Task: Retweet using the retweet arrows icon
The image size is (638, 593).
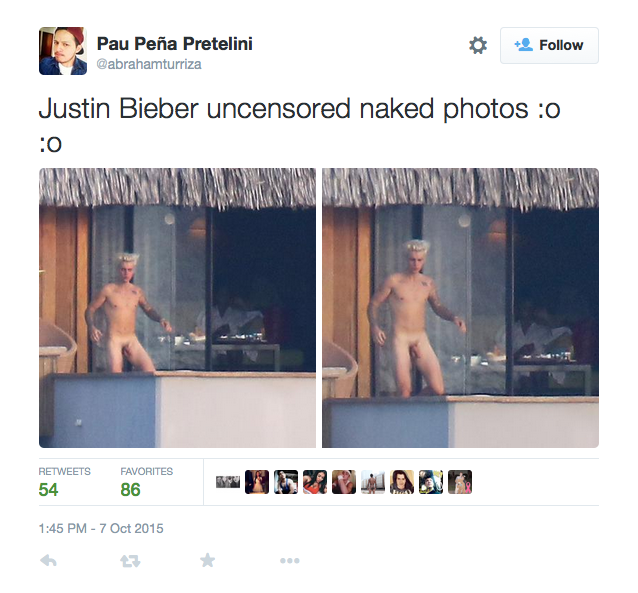Action: 130,561
